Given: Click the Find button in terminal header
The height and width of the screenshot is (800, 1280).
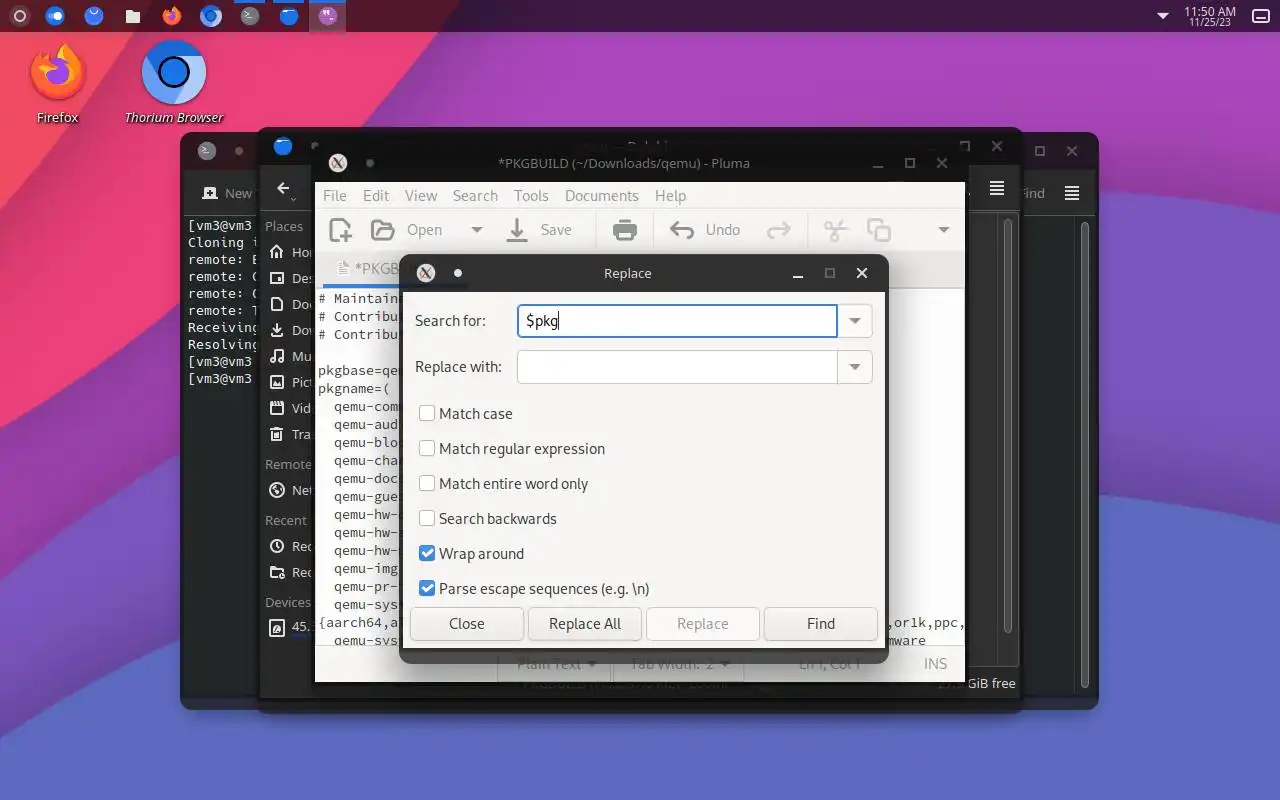Looking at the screenshot, I should (x=1032, y=193).
